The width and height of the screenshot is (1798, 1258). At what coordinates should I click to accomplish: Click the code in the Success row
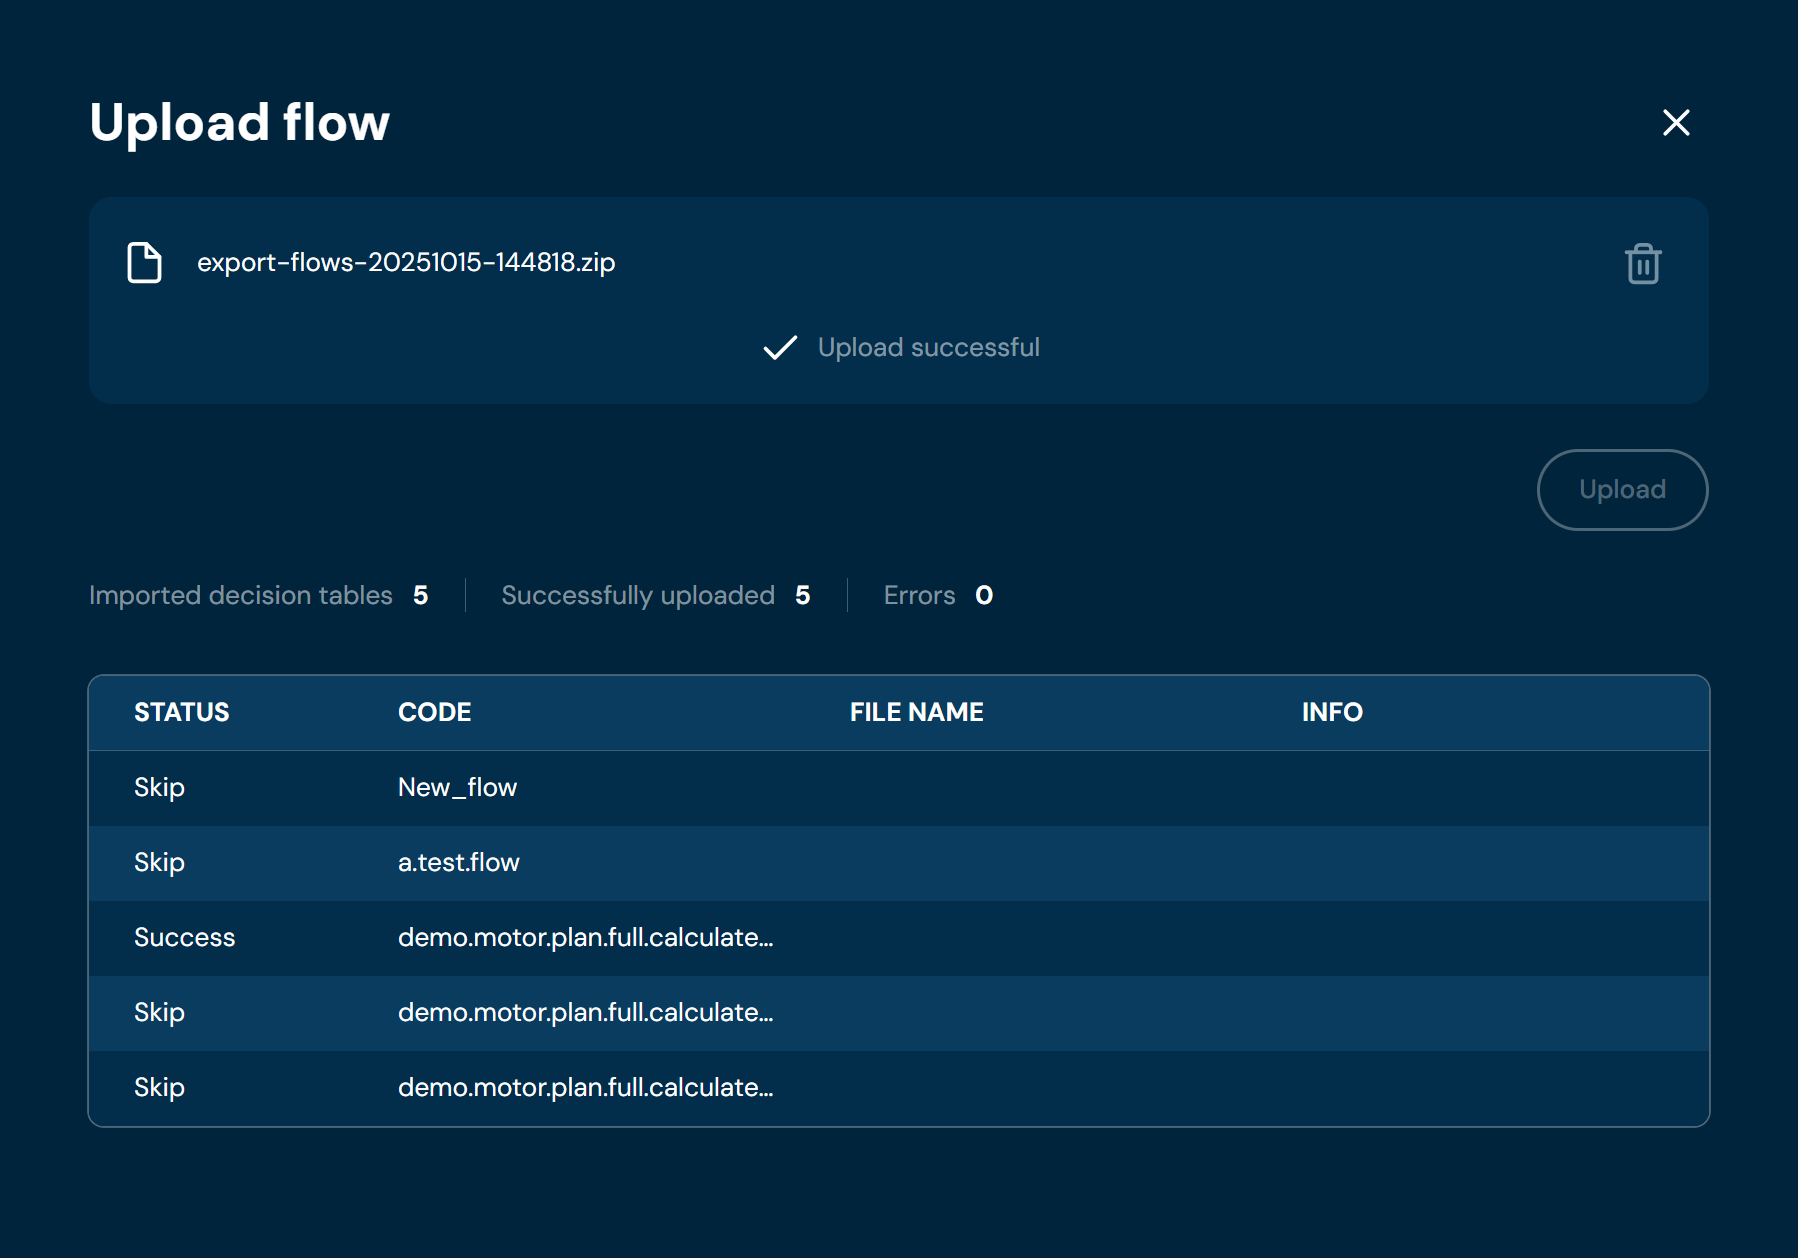[585, 938]
